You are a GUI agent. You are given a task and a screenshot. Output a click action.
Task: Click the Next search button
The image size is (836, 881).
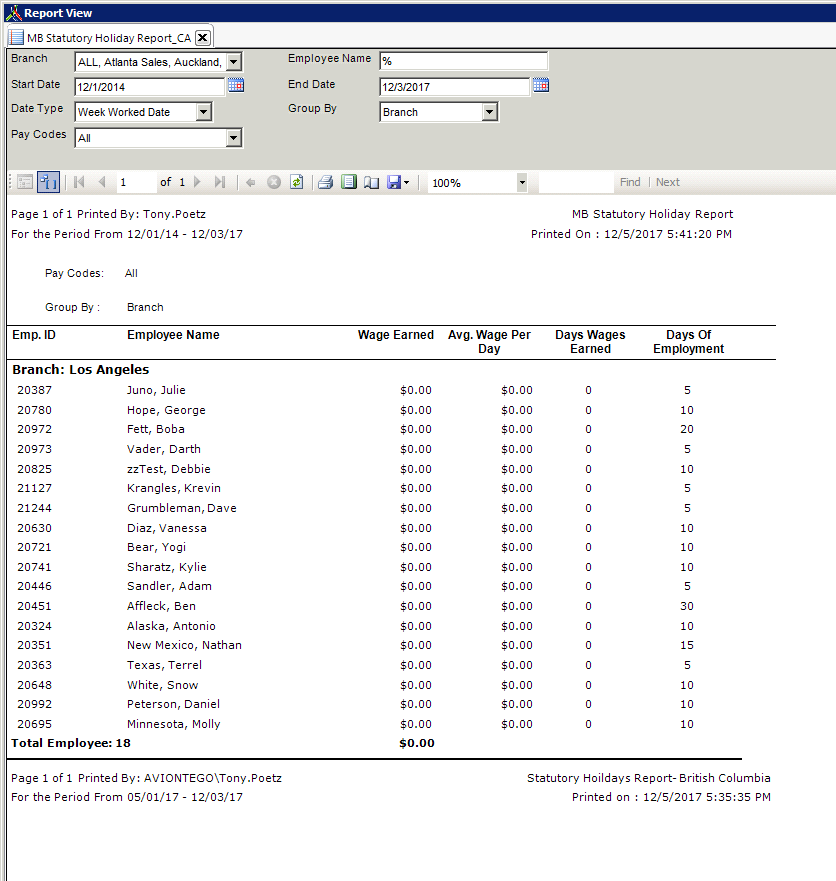pos(667,182)
